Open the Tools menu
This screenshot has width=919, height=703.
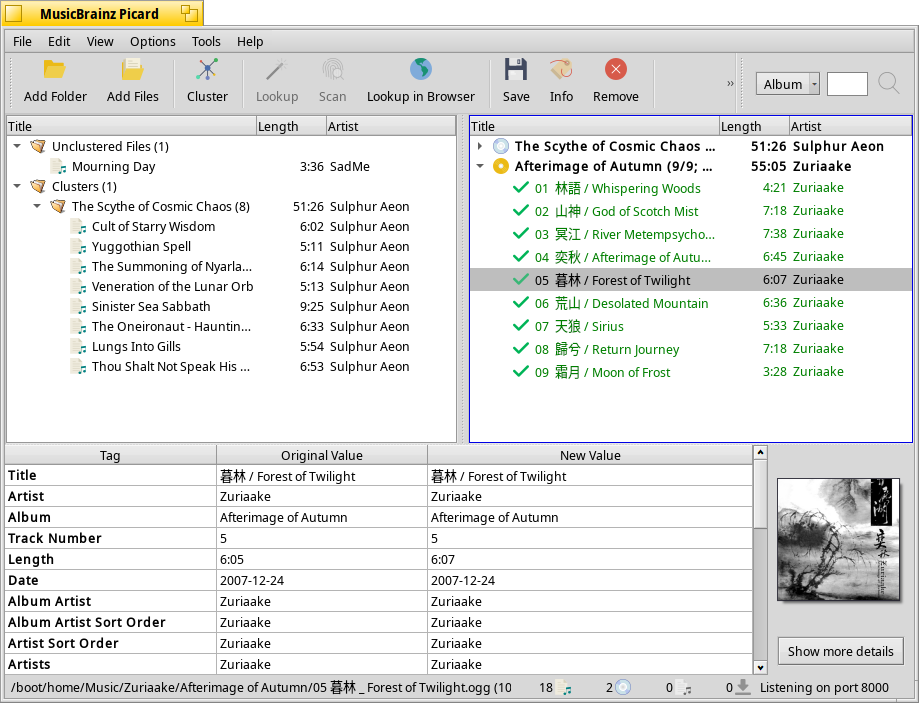pyautogui.click(x=206, y=42)
